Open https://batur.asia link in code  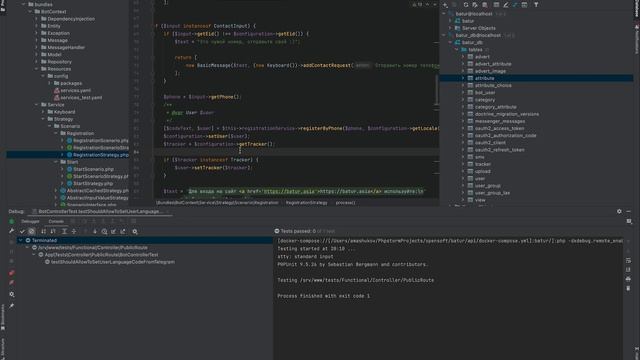click(289, 191)
